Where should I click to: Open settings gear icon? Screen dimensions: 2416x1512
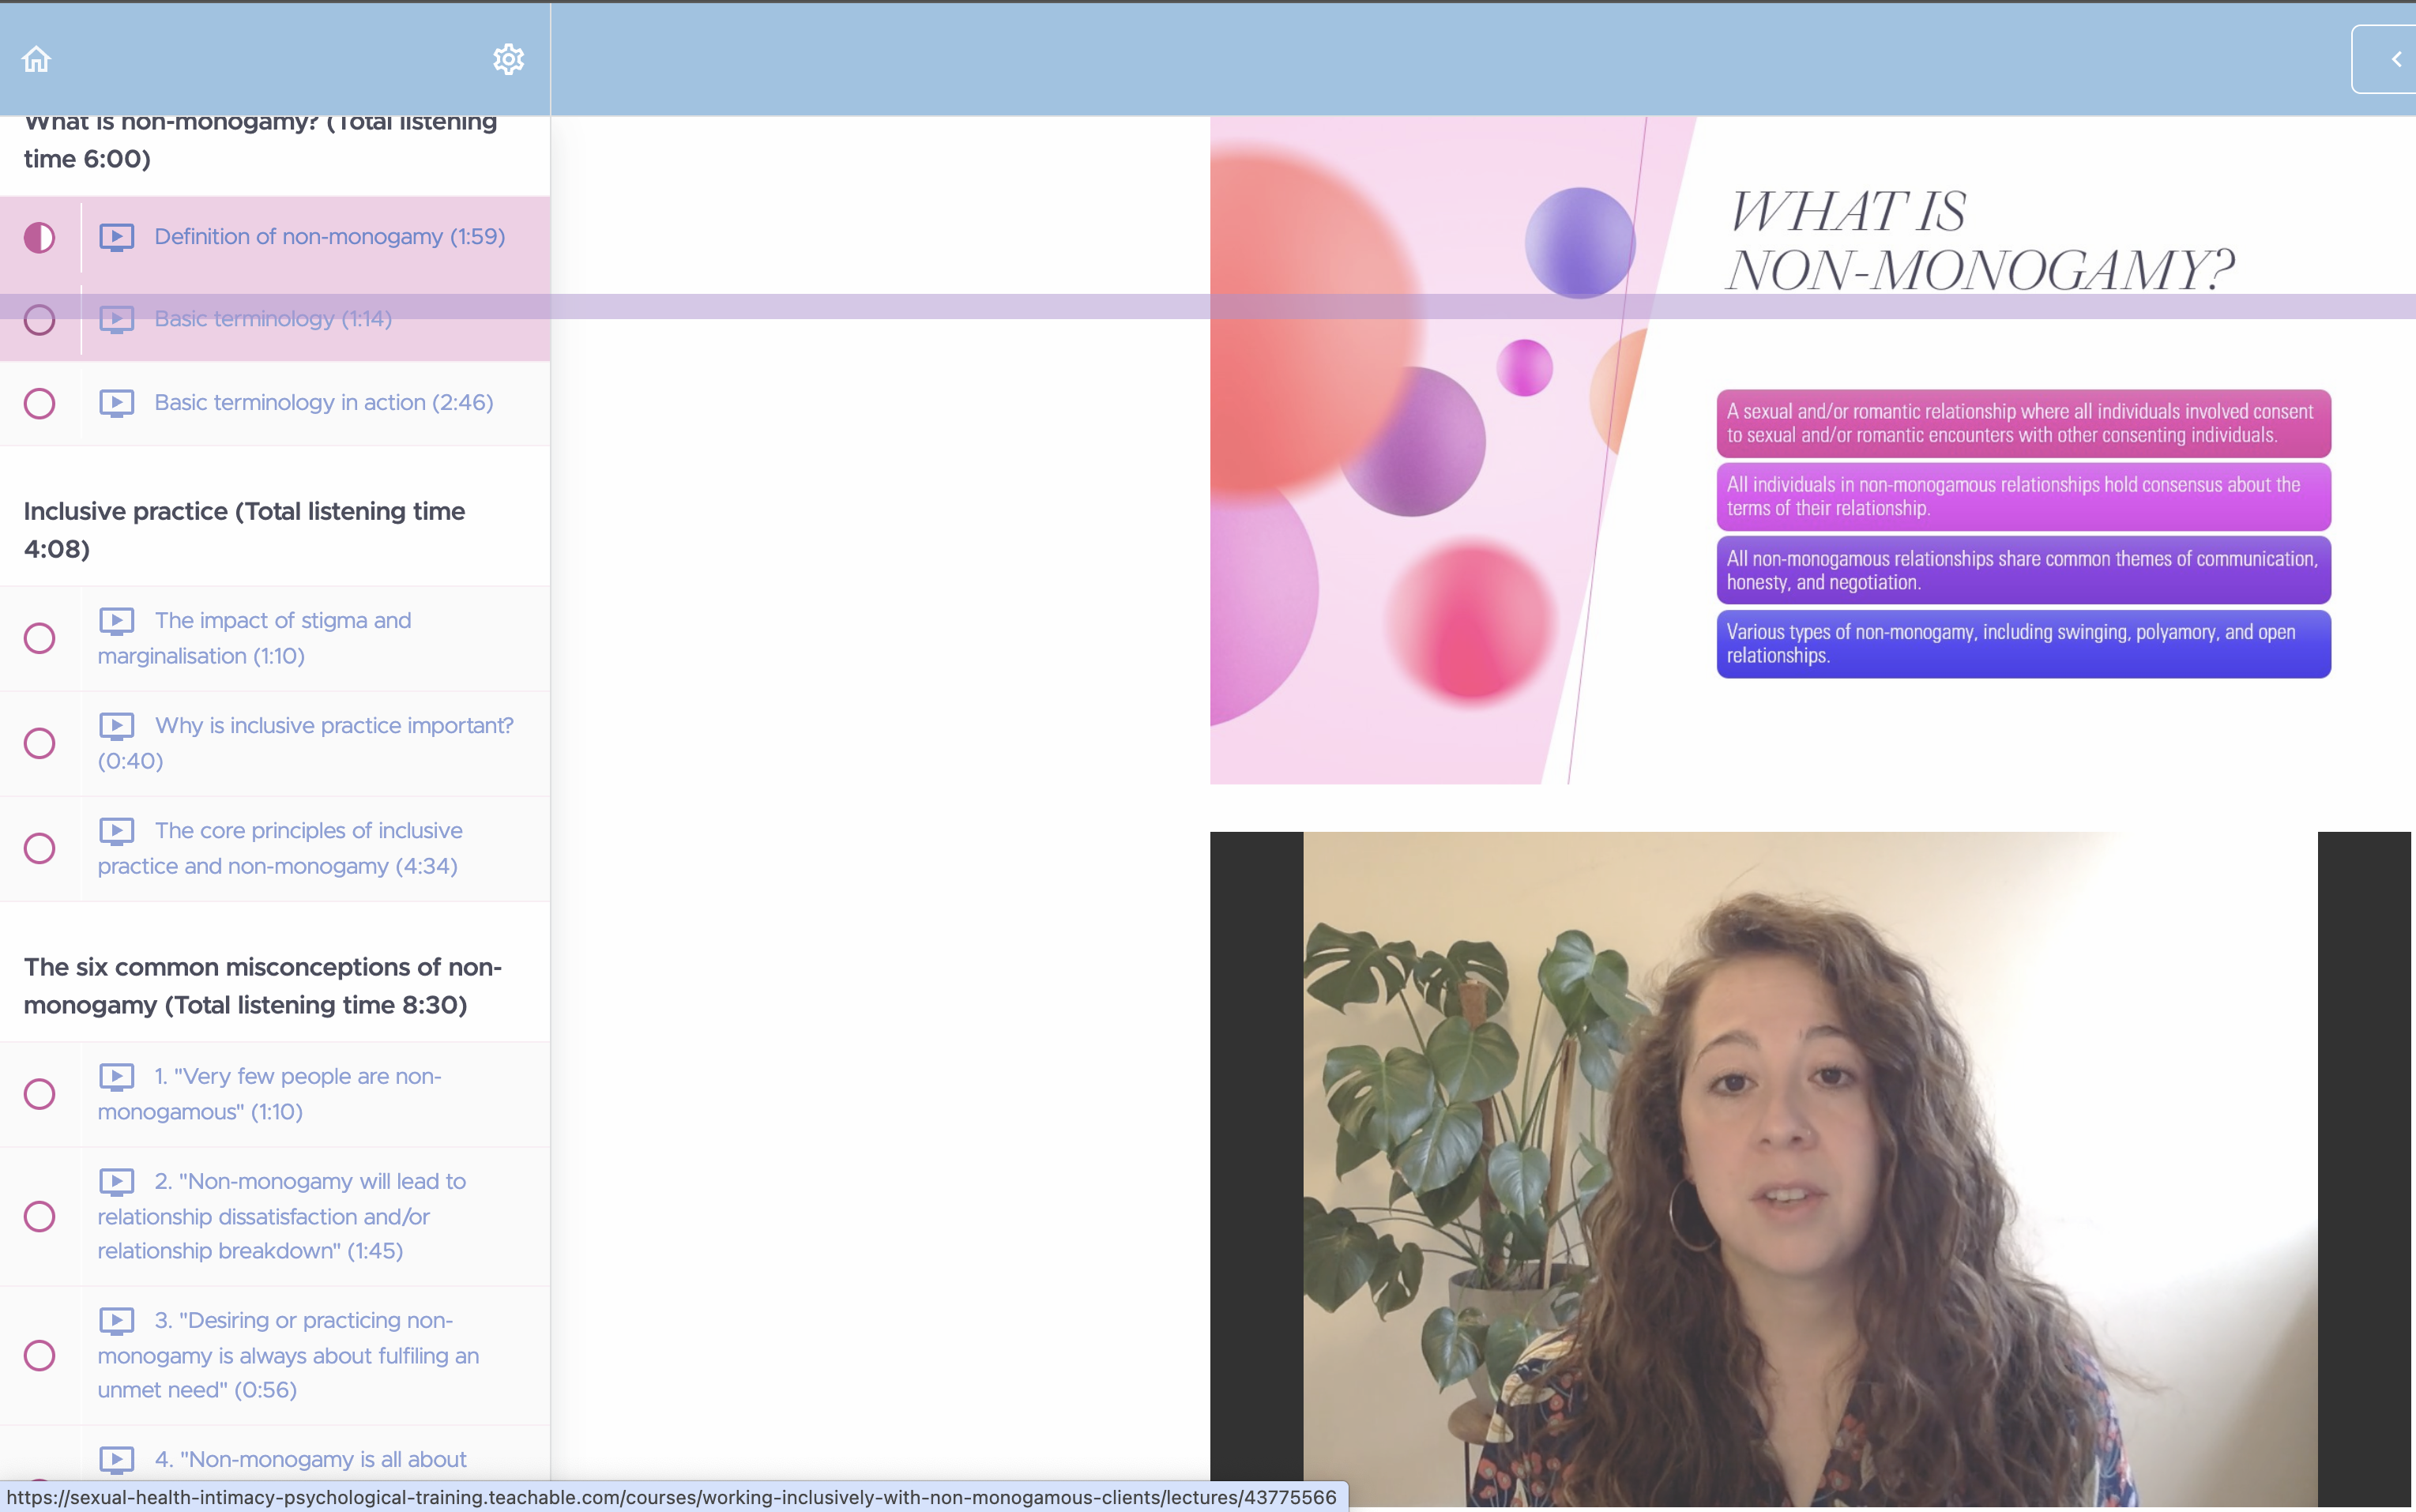[508, 59]
